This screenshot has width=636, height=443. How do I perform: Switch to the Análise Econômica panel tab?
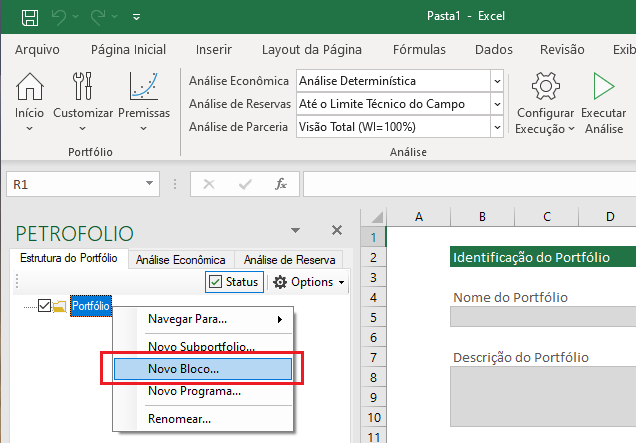click(x=179, y=259)
